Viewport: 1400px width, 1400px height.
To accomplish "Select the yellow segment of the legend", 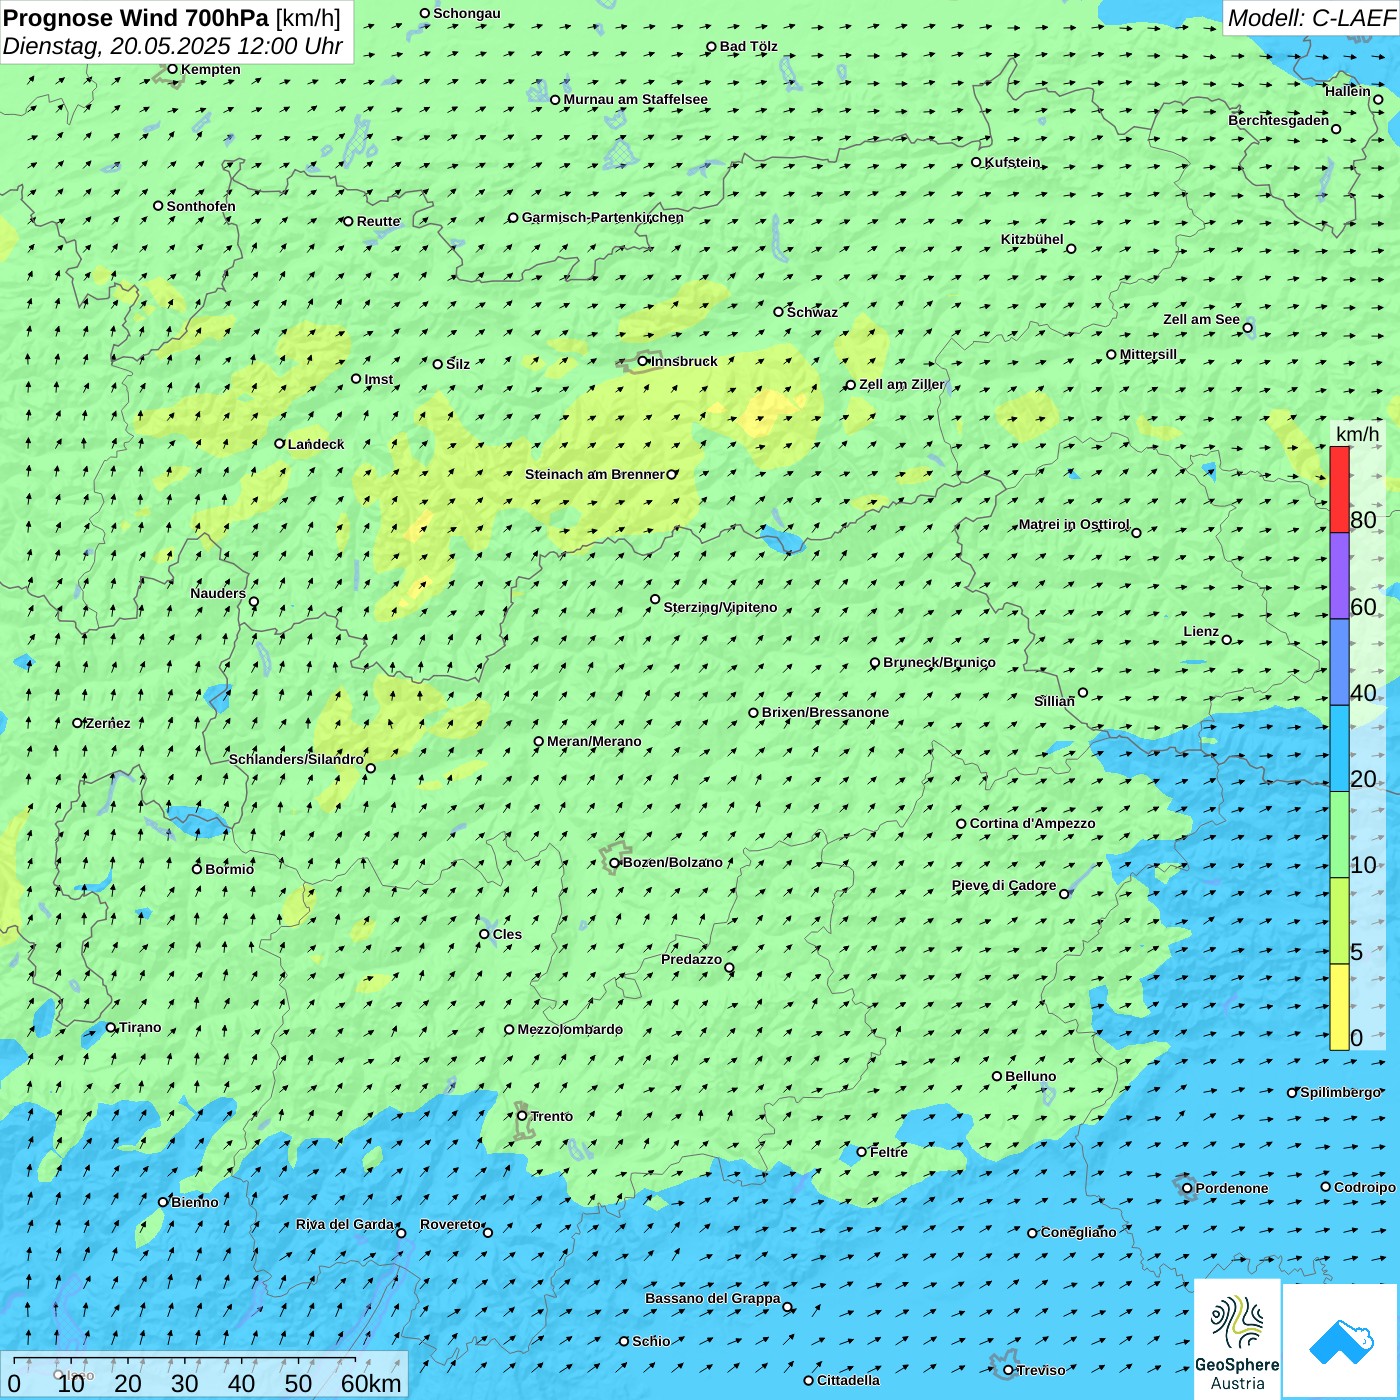I will pos(1339,1006).
